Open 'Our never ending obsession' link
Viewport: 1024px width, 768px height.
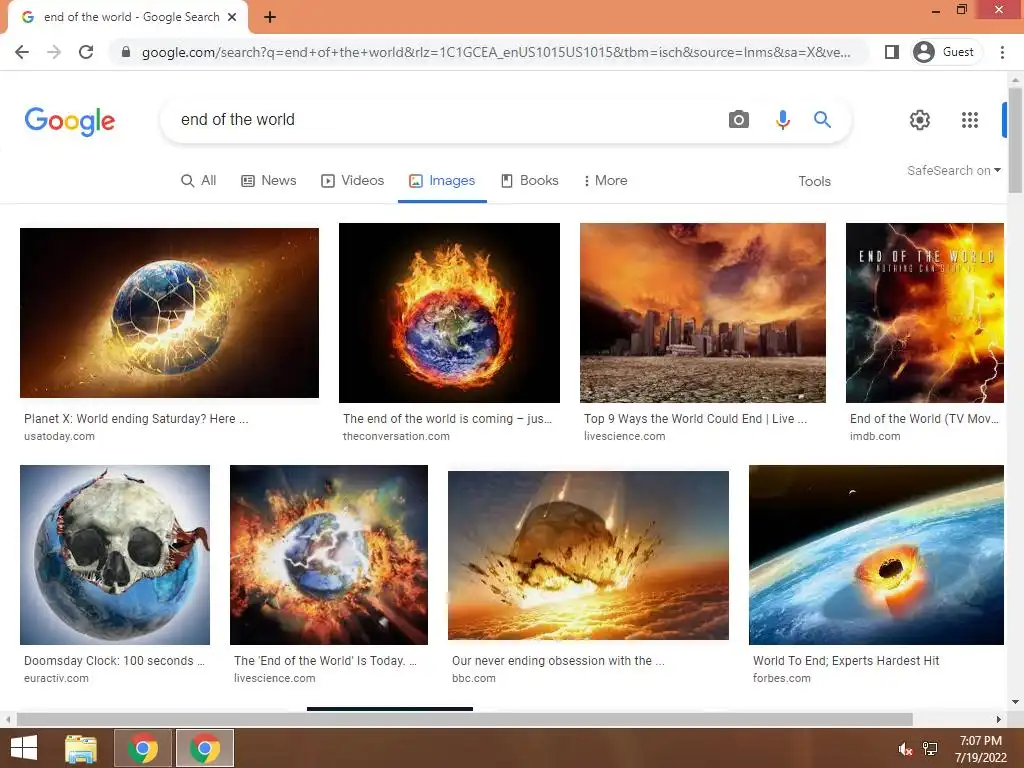pos(558,660)
